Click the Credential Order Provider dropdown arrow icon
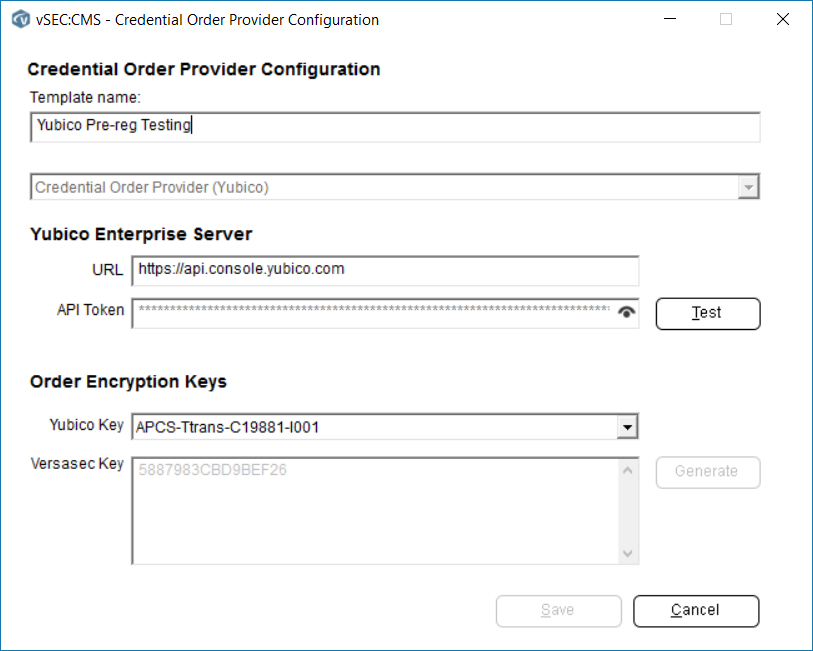 (748, 186)
